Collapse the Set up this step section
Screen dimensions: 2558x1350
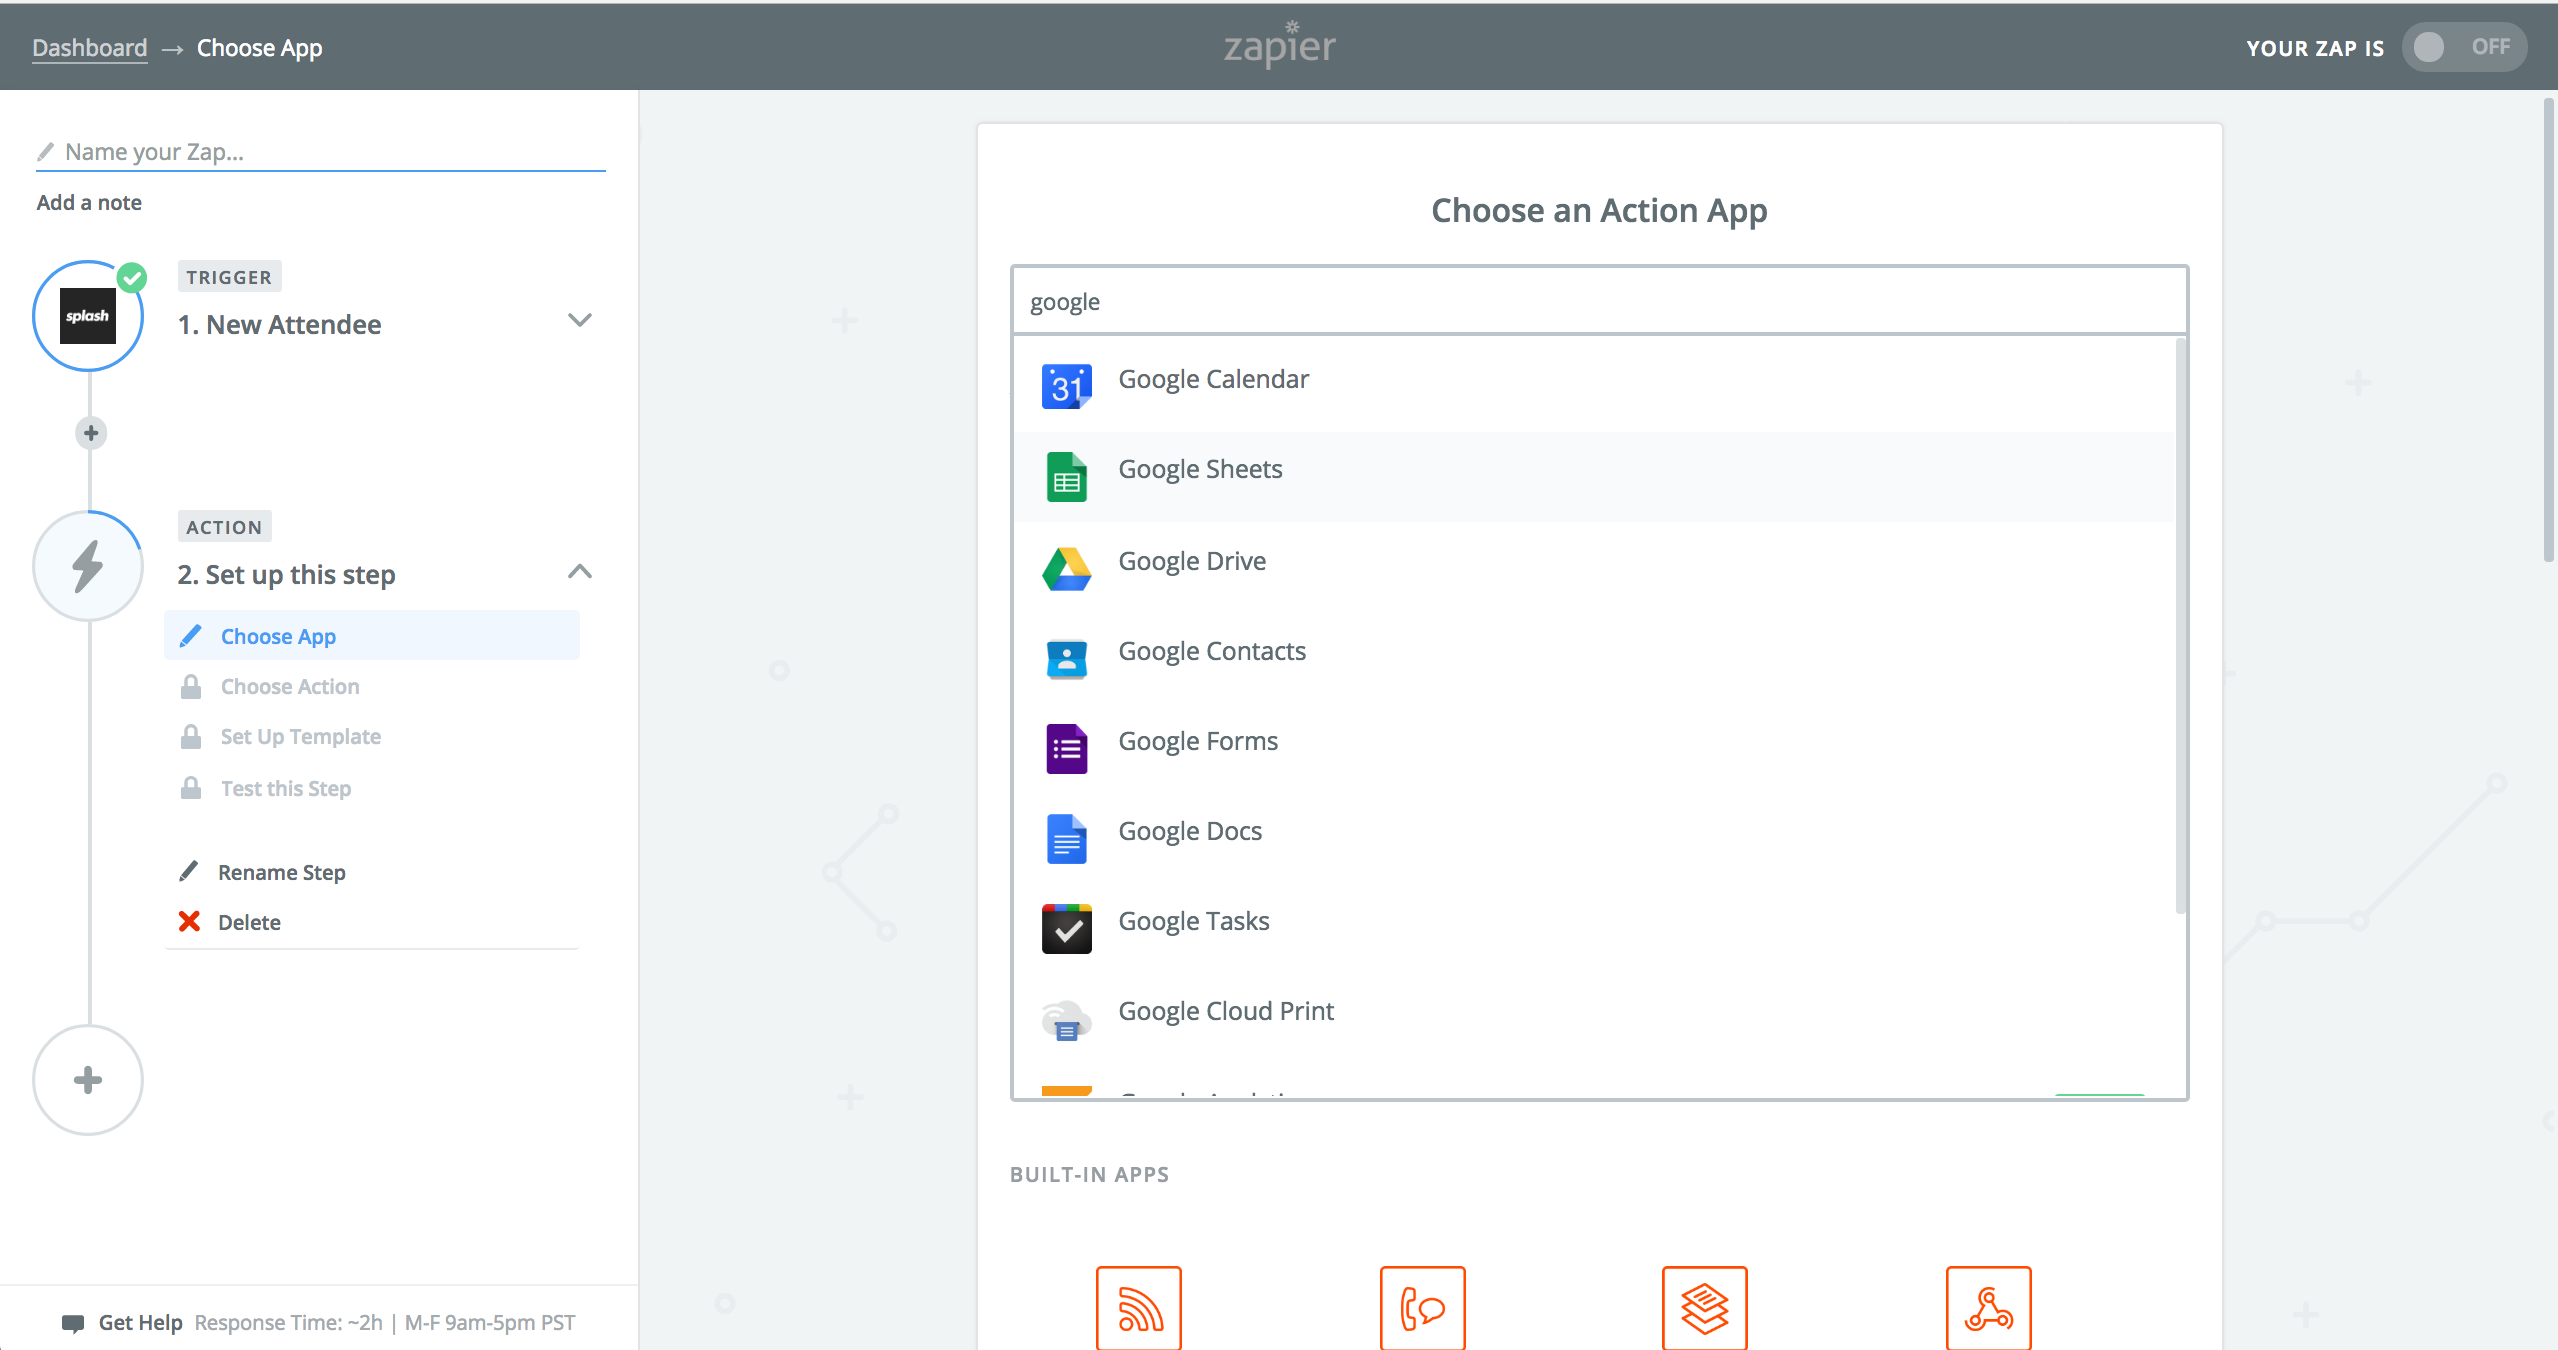point(579,571)
